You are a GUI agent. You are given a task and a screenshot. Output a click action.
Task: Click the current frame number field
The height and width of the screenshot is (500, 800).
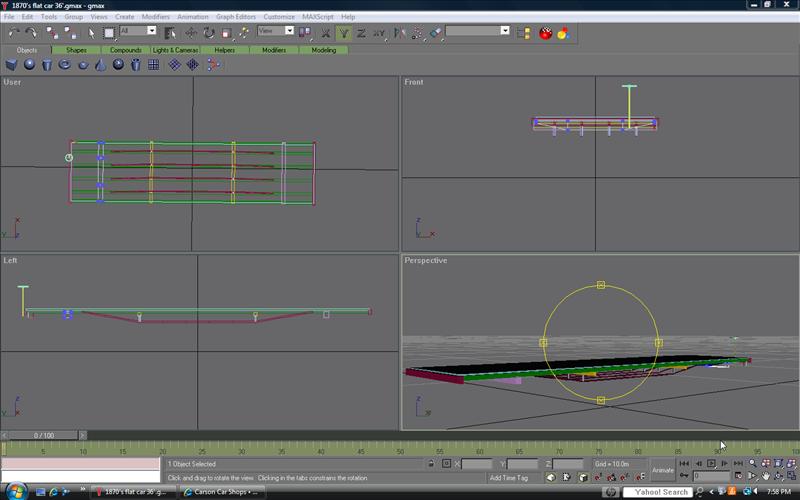click(711, 476)
